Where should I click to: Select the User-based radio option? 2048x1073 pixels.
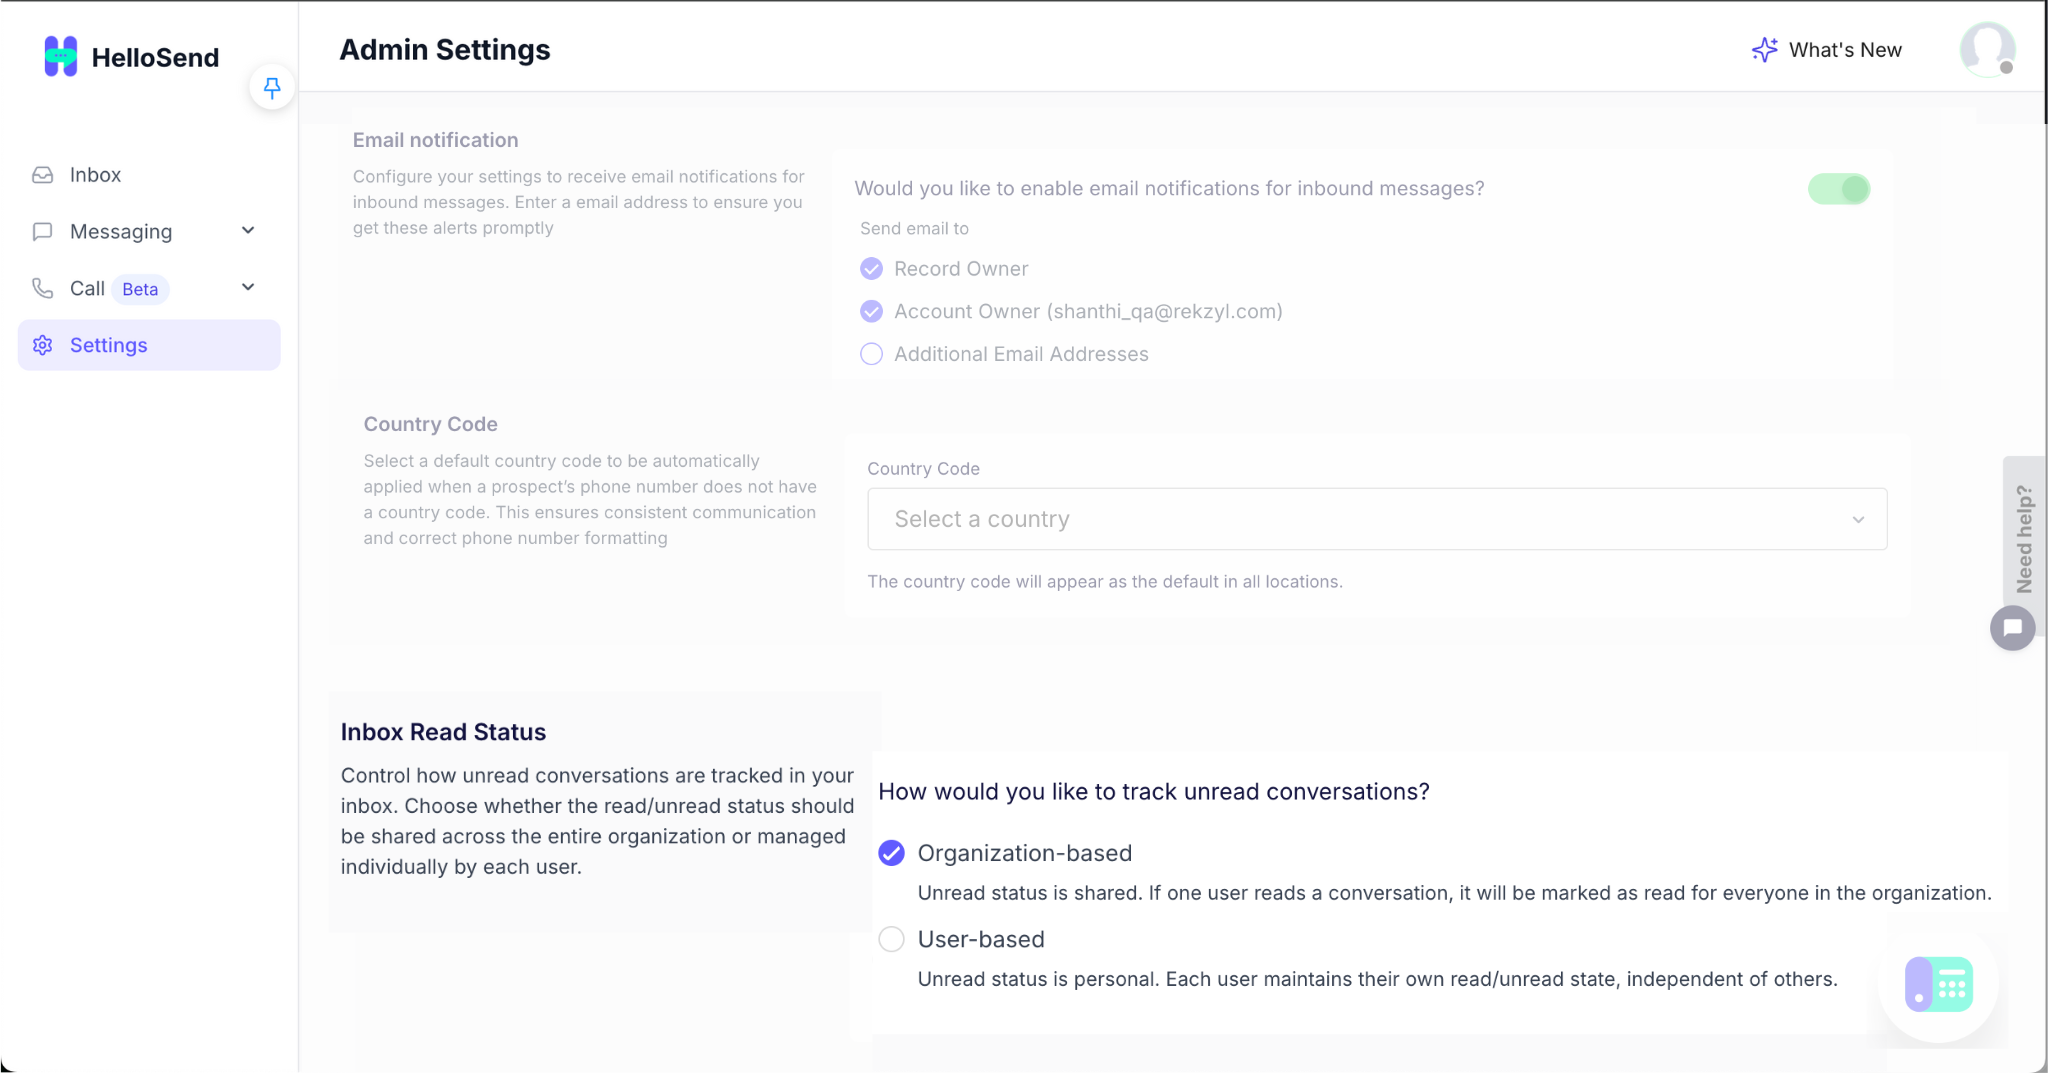point(891,939)
